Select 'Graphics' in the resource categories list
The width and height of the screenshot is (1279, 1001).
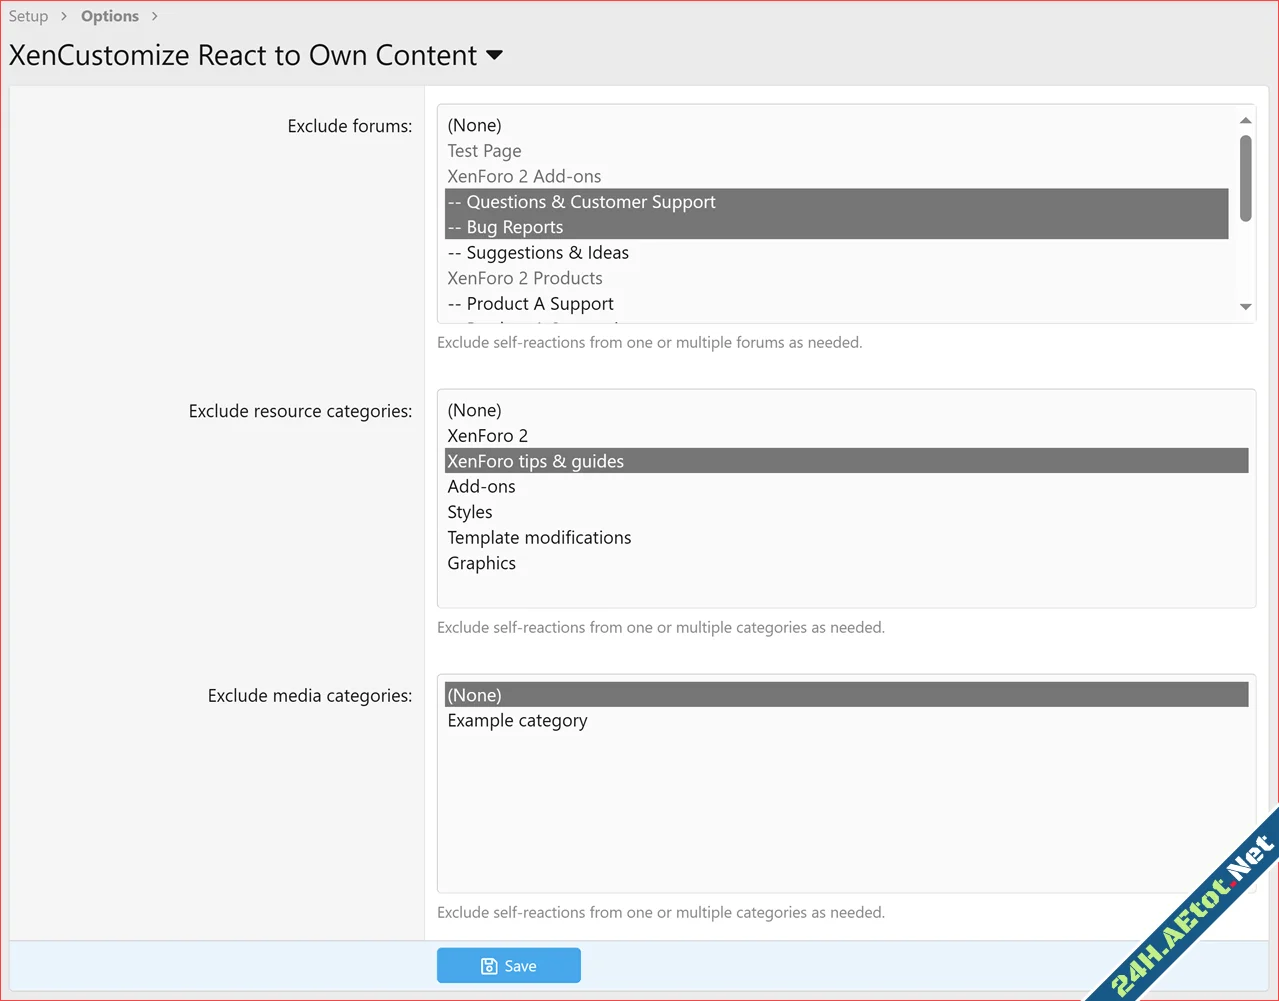[481, 563]
